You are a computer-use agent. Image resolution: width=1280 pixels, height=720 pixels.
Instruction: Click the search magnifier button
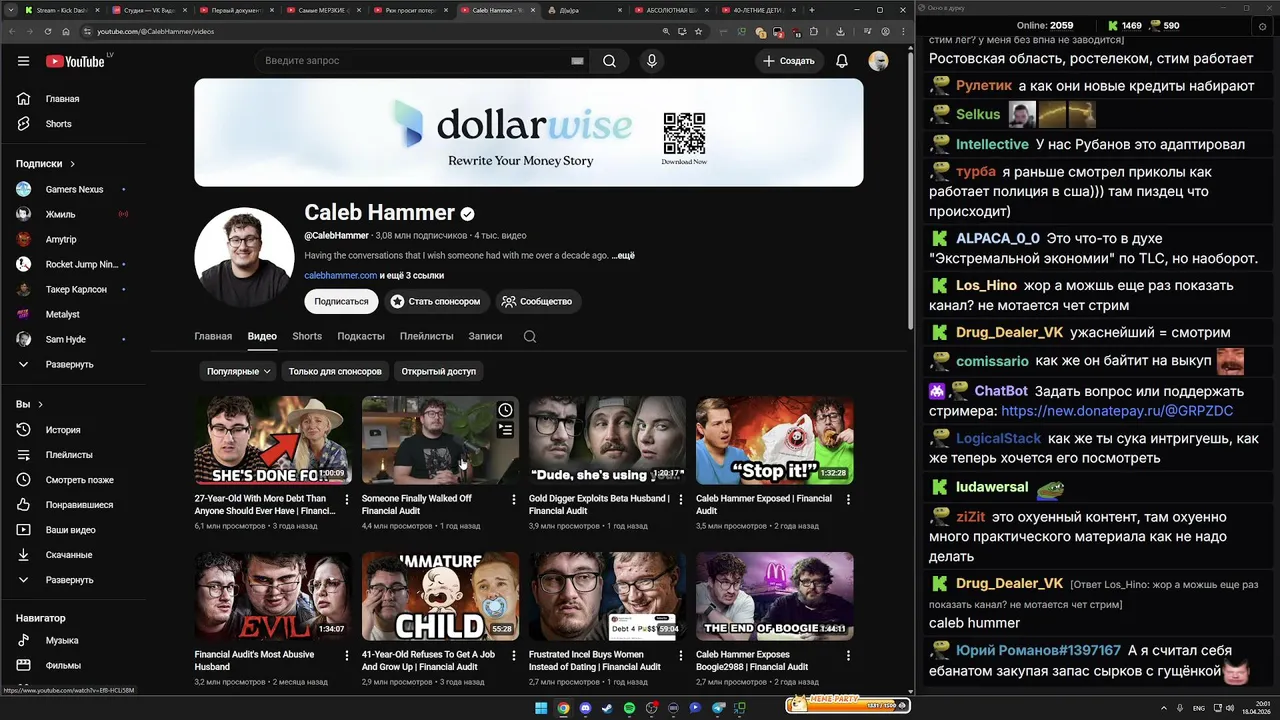point(609,61)
